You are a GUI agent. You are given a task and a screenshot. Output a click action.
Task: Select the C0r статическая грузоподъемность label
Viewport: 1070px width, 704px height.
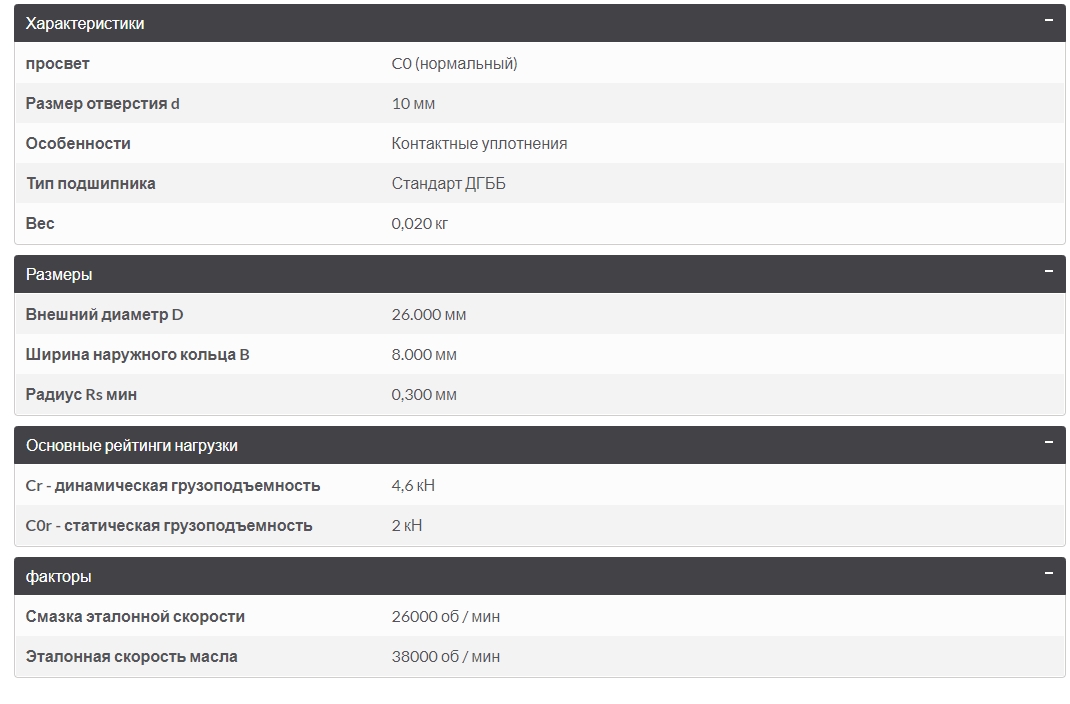169,526
